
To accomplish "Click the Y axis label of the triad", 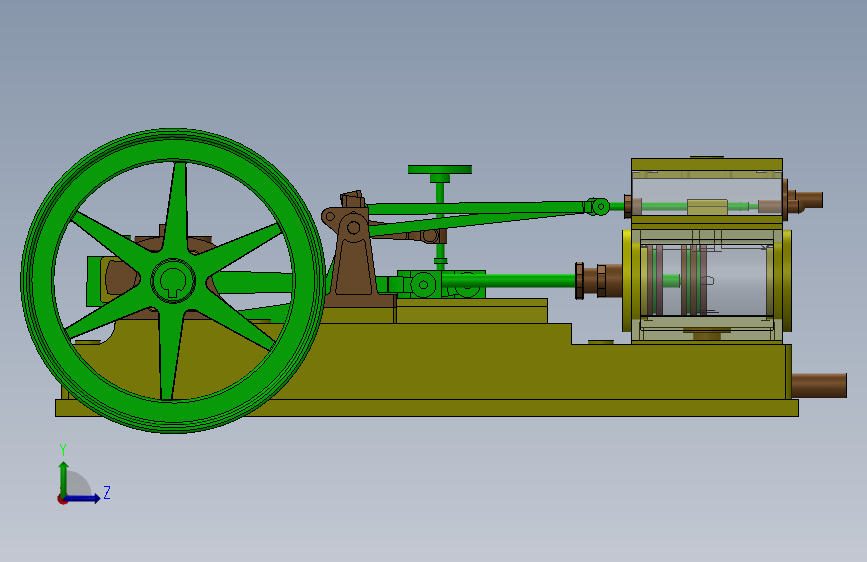I will click(63, 450).
